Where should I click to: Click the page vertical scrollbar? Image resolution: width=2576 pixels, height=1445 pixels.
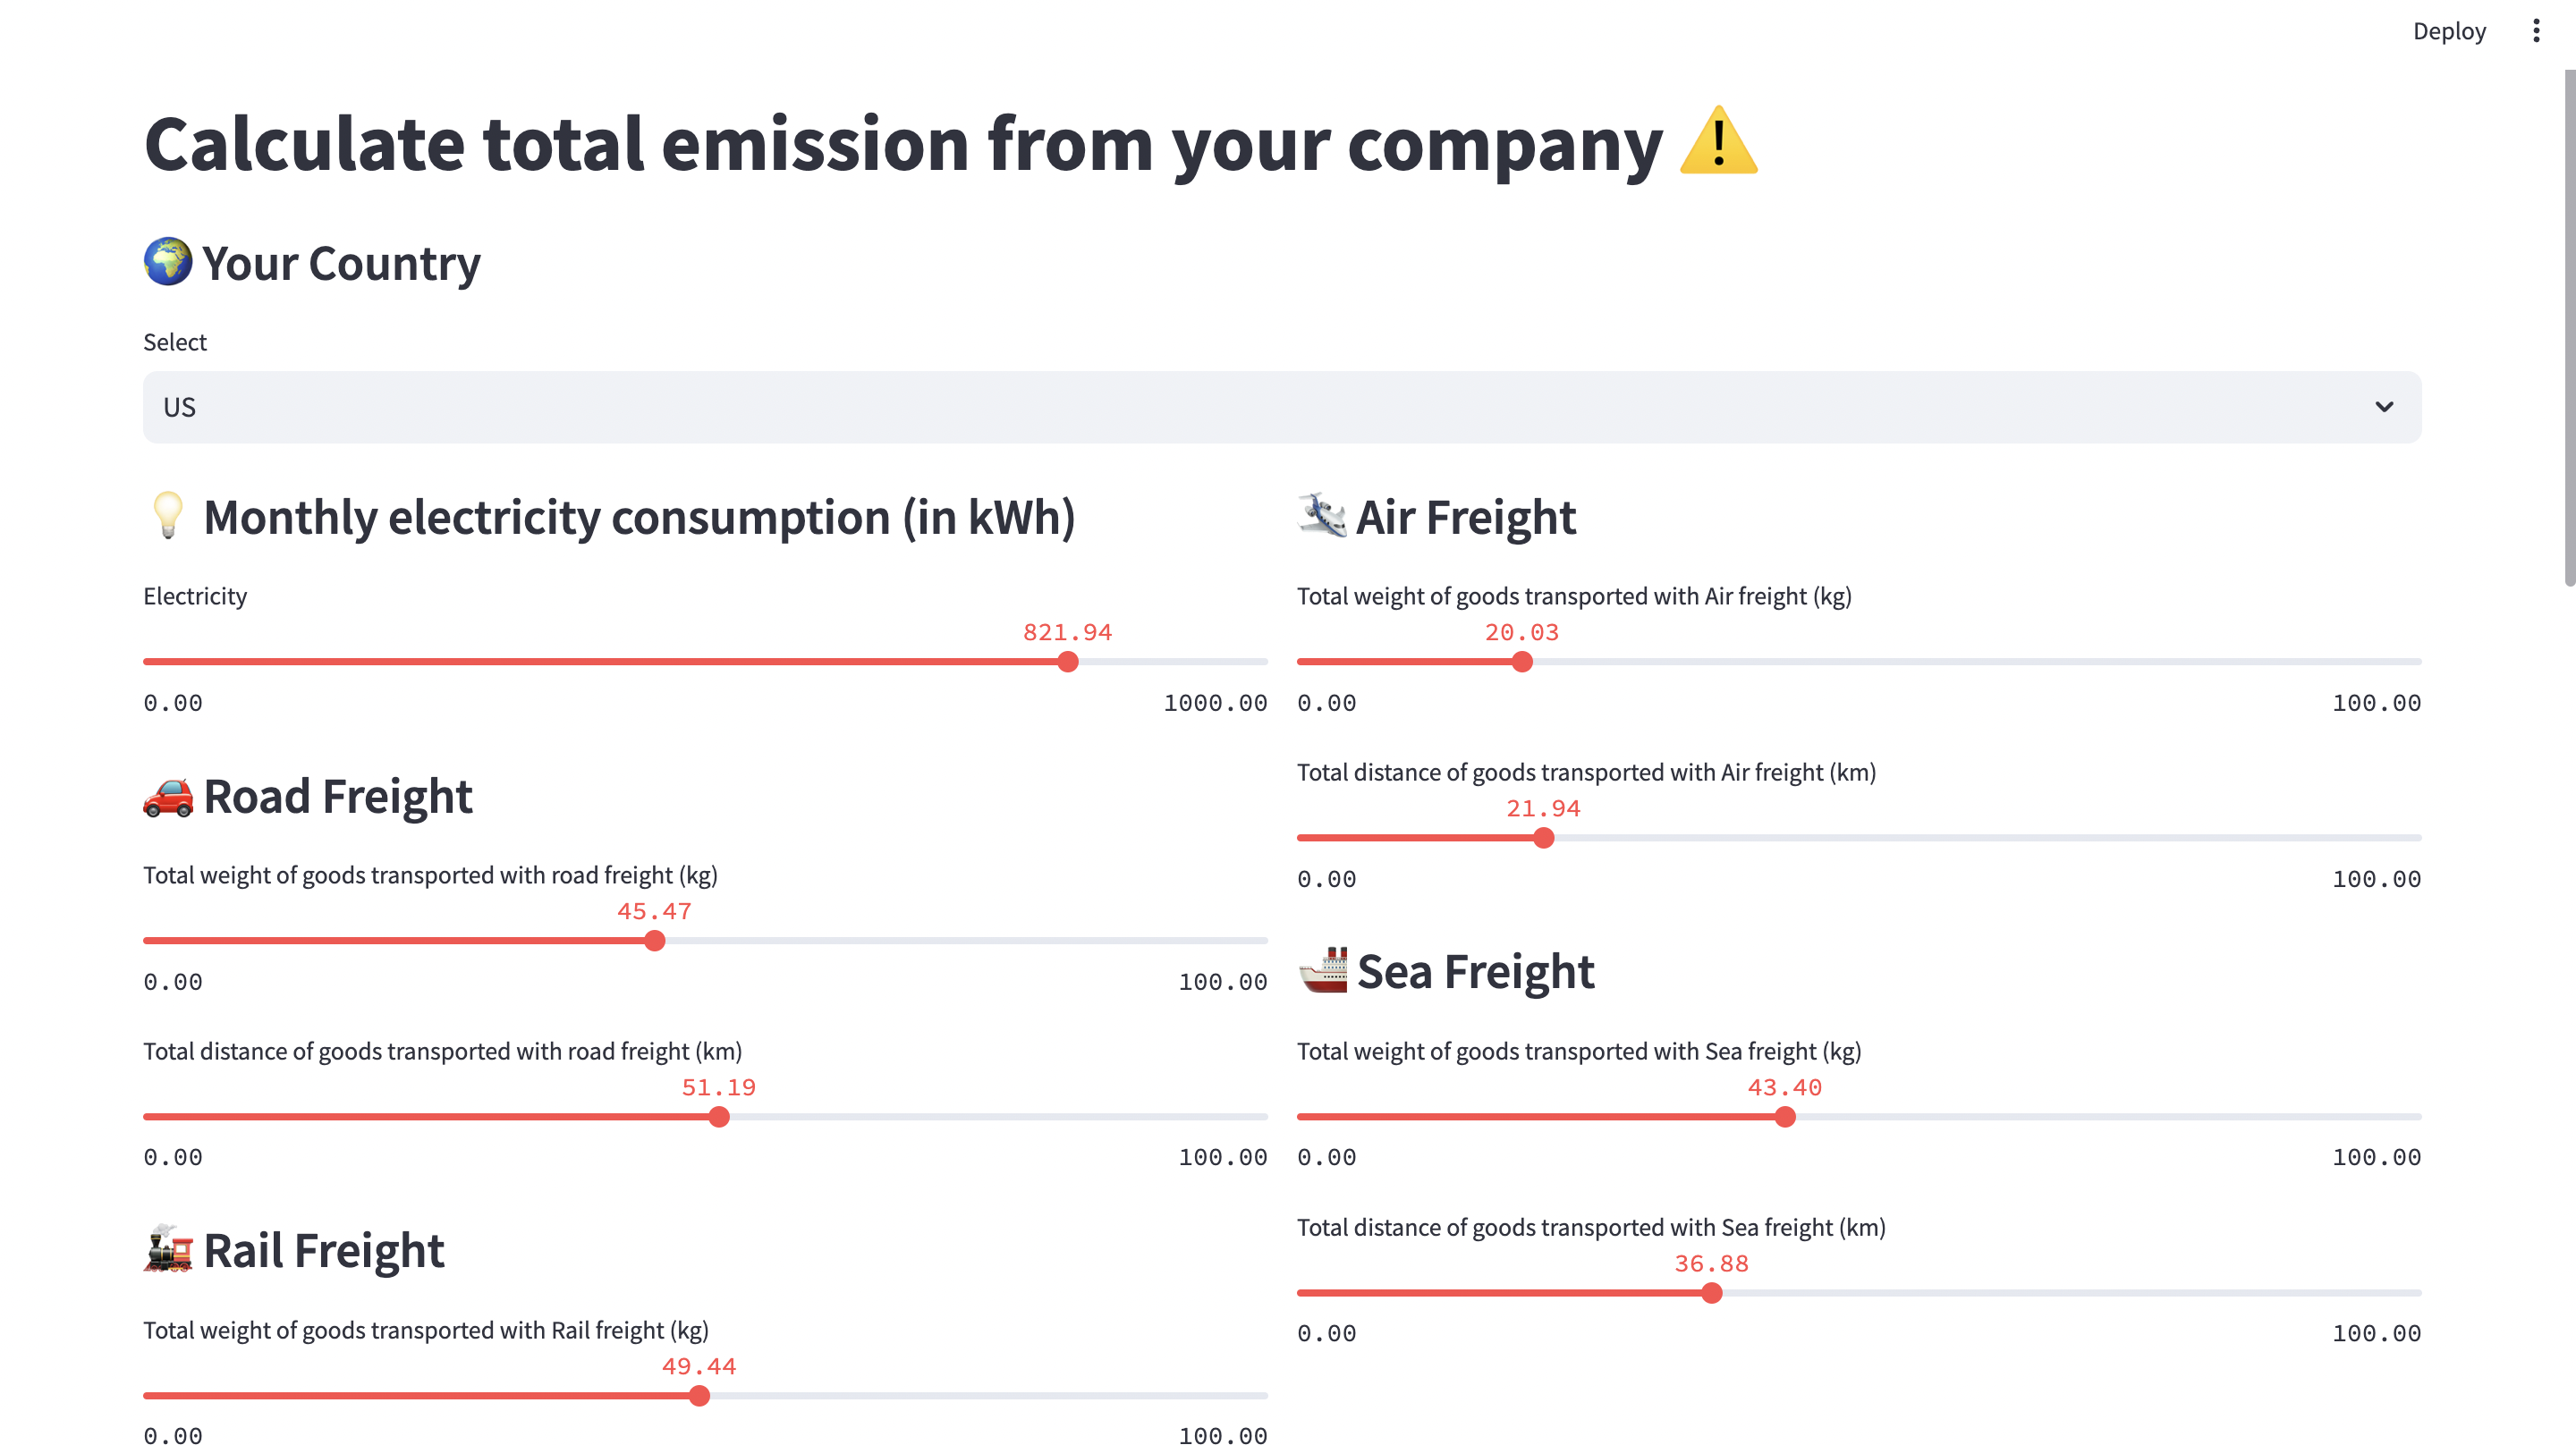2569,330
